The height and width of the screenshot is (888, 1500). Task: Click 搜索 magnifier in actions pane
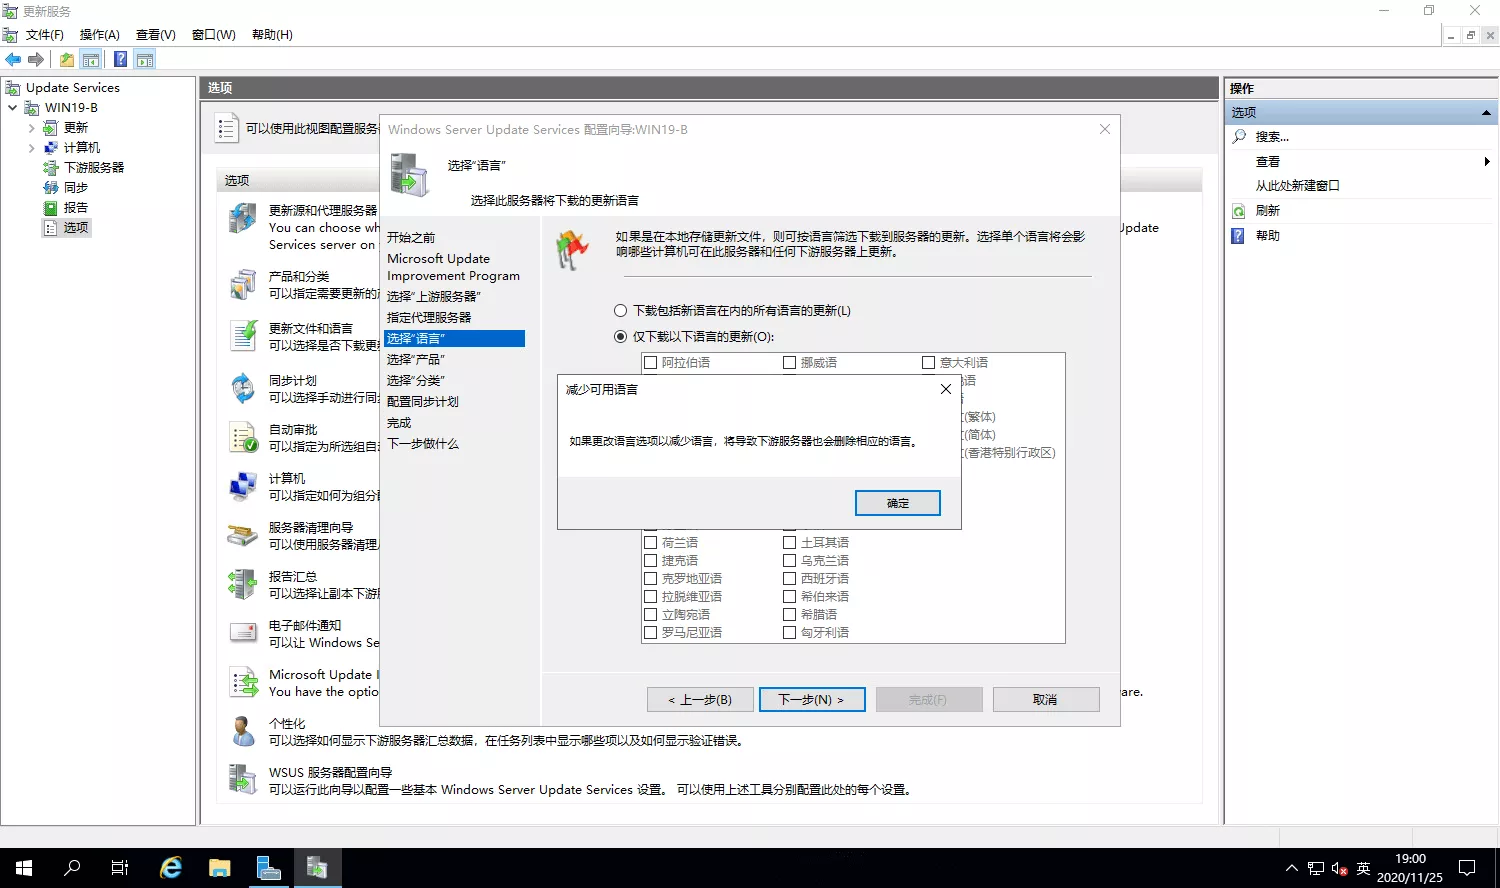(1239, 137)
